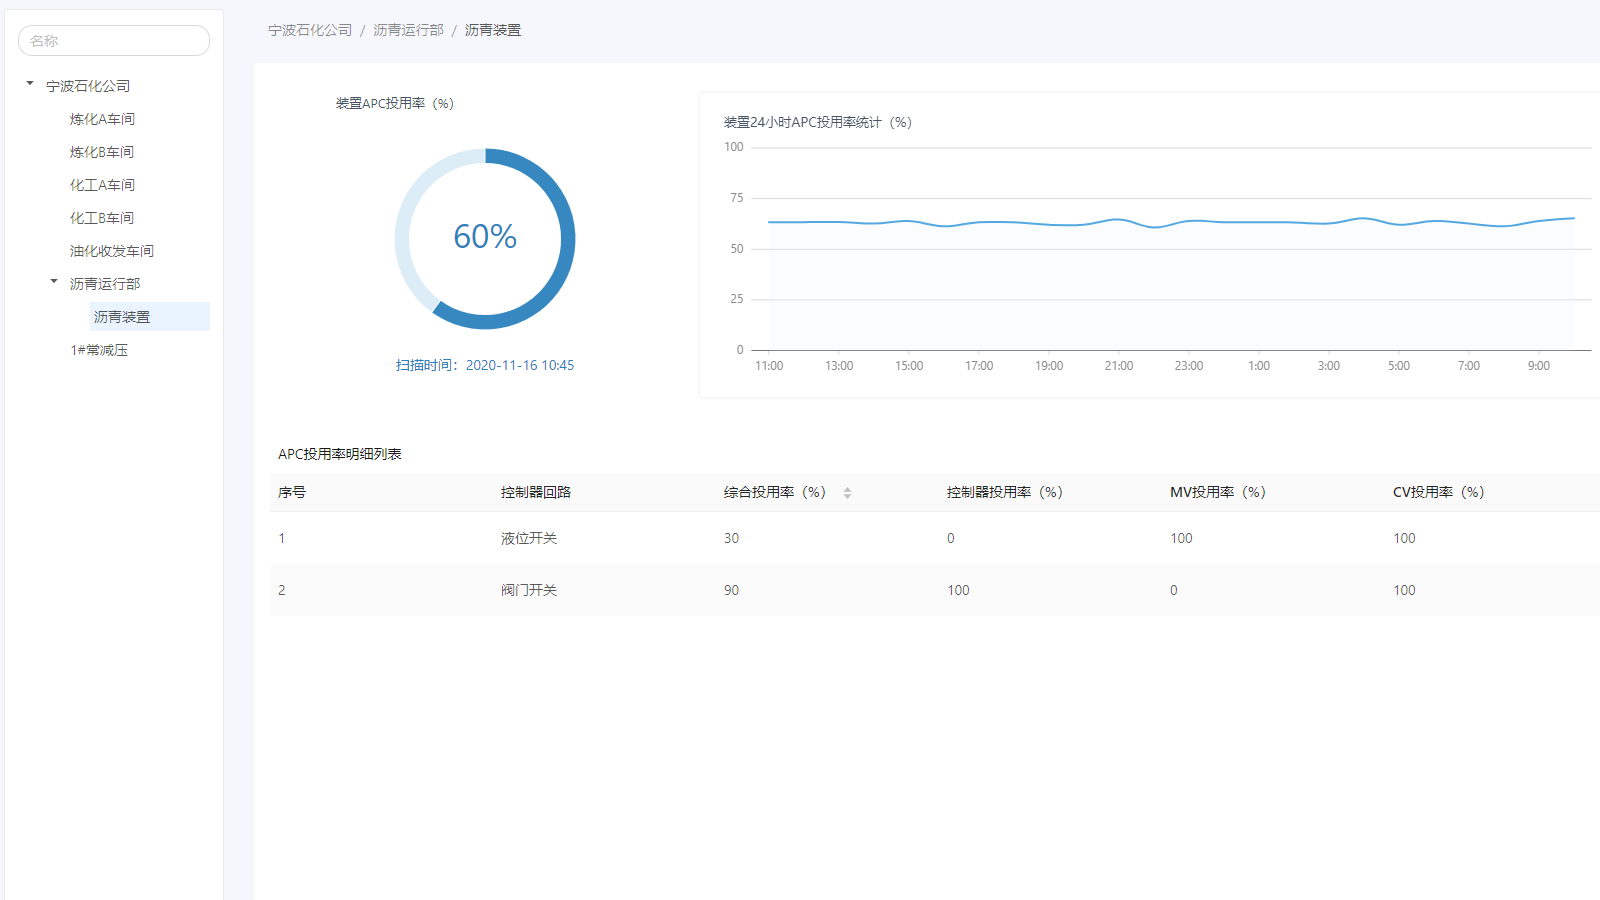This screenshot has height=900, width=1600.
Task: Select 油化收发车间 in the sidebar
Action: click(x=112, y=251)
